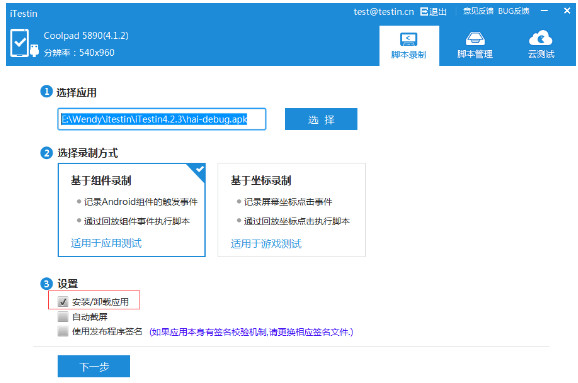Screen dimensions: 578x383
Task: Click the test@testin.cn account label
Action: (384, 12)
